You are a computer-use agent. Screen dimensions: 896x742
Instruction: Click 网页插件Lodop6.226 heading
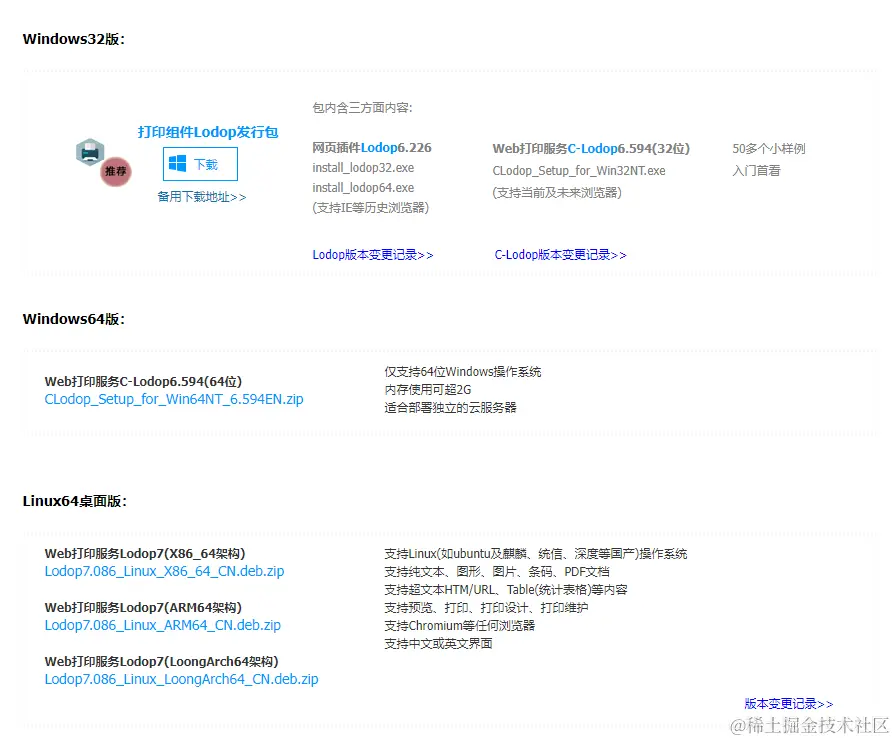(x=371, y=147)
